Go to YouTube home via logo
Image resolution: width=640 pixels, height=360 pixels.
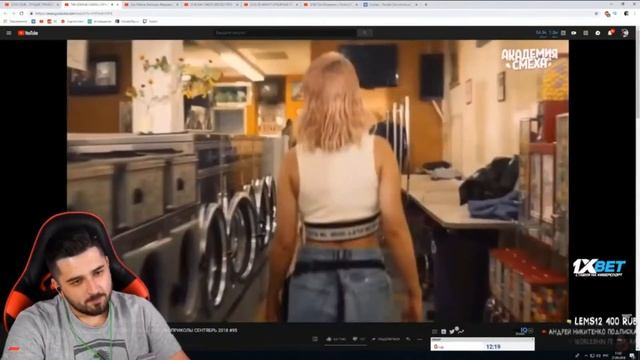coord(28,33)
